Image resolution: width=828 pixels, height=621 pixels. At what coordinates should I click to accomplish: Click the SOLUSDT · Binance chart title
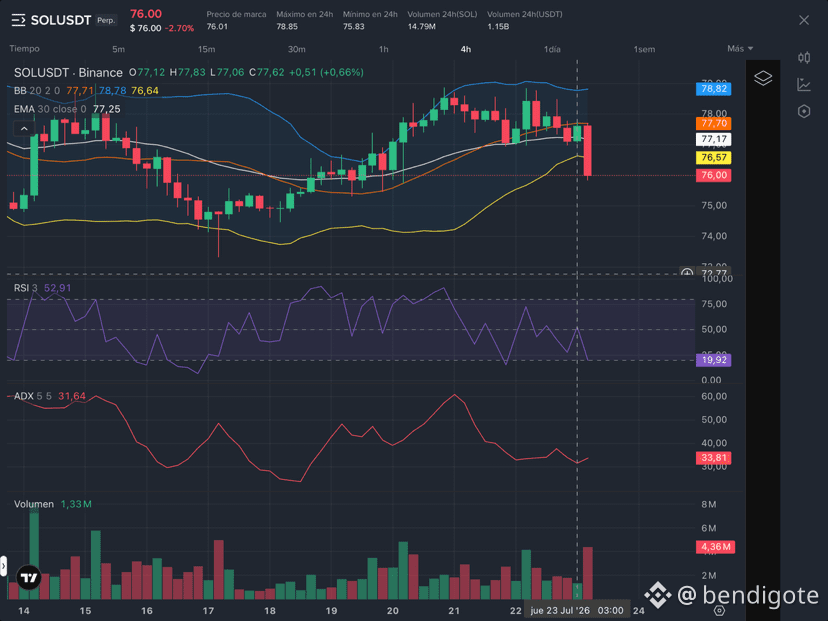click(68, 72)
